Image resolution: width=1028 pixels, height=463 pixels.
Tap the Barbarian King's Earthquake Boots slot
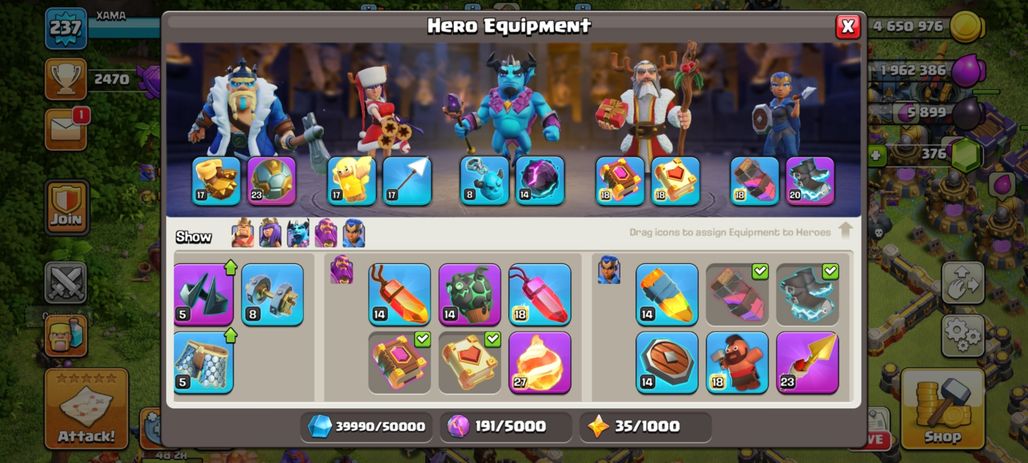pos(216,181)
